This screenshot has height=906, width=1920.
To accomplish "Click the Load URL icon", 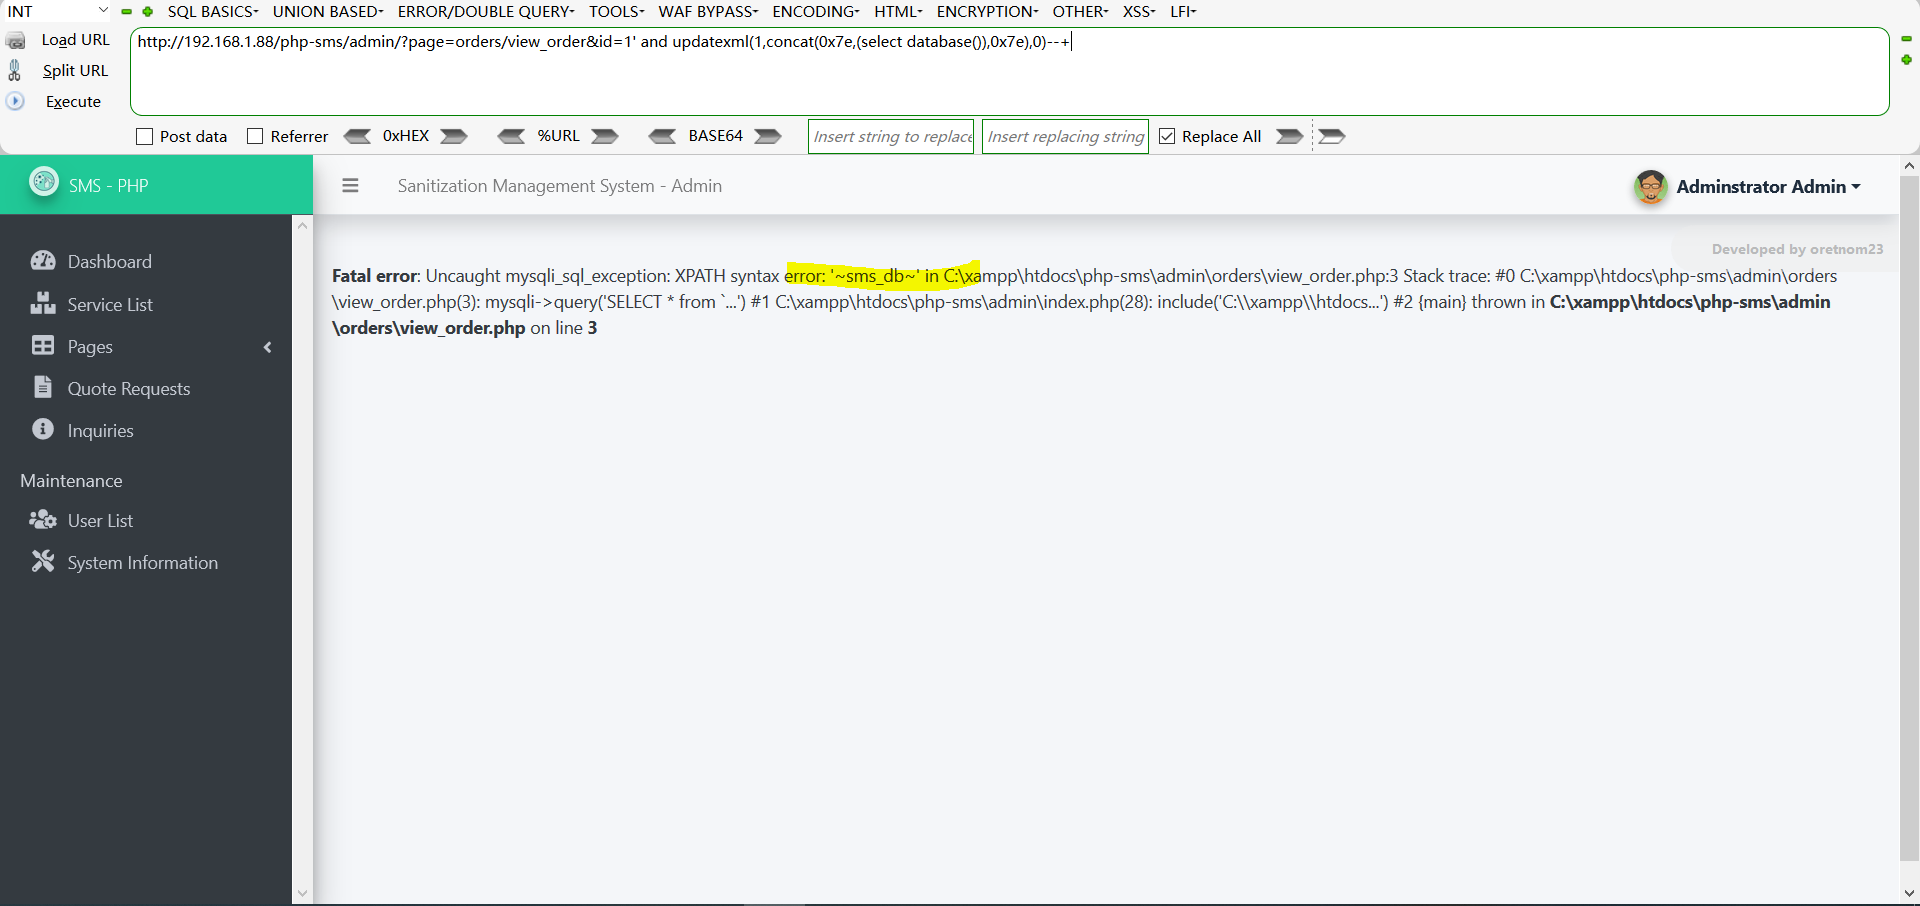I will coord(16,41).
